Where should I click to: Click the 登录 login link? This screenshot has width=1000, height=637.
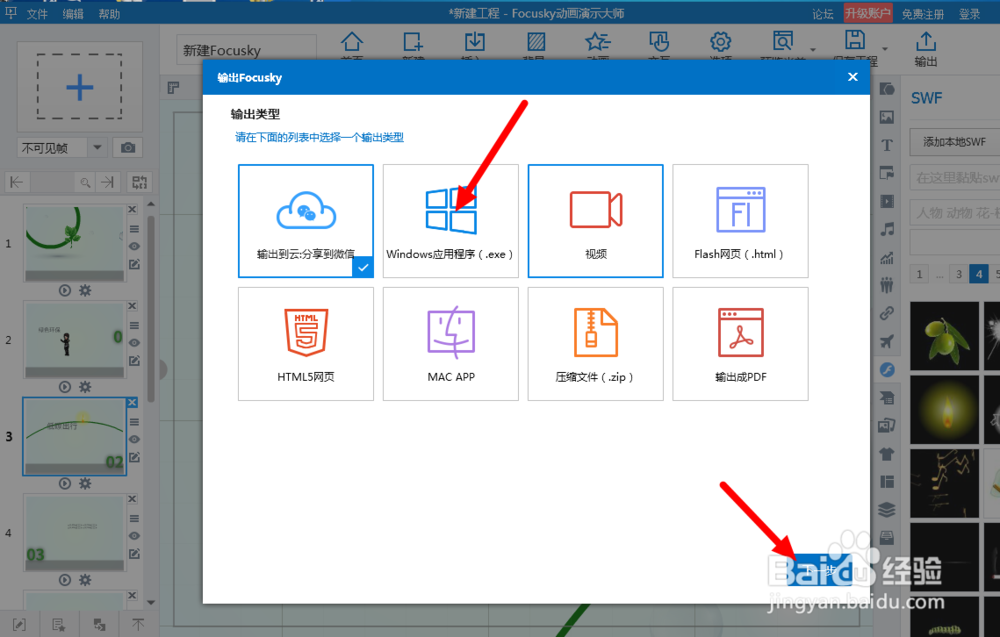pos(969,13)
